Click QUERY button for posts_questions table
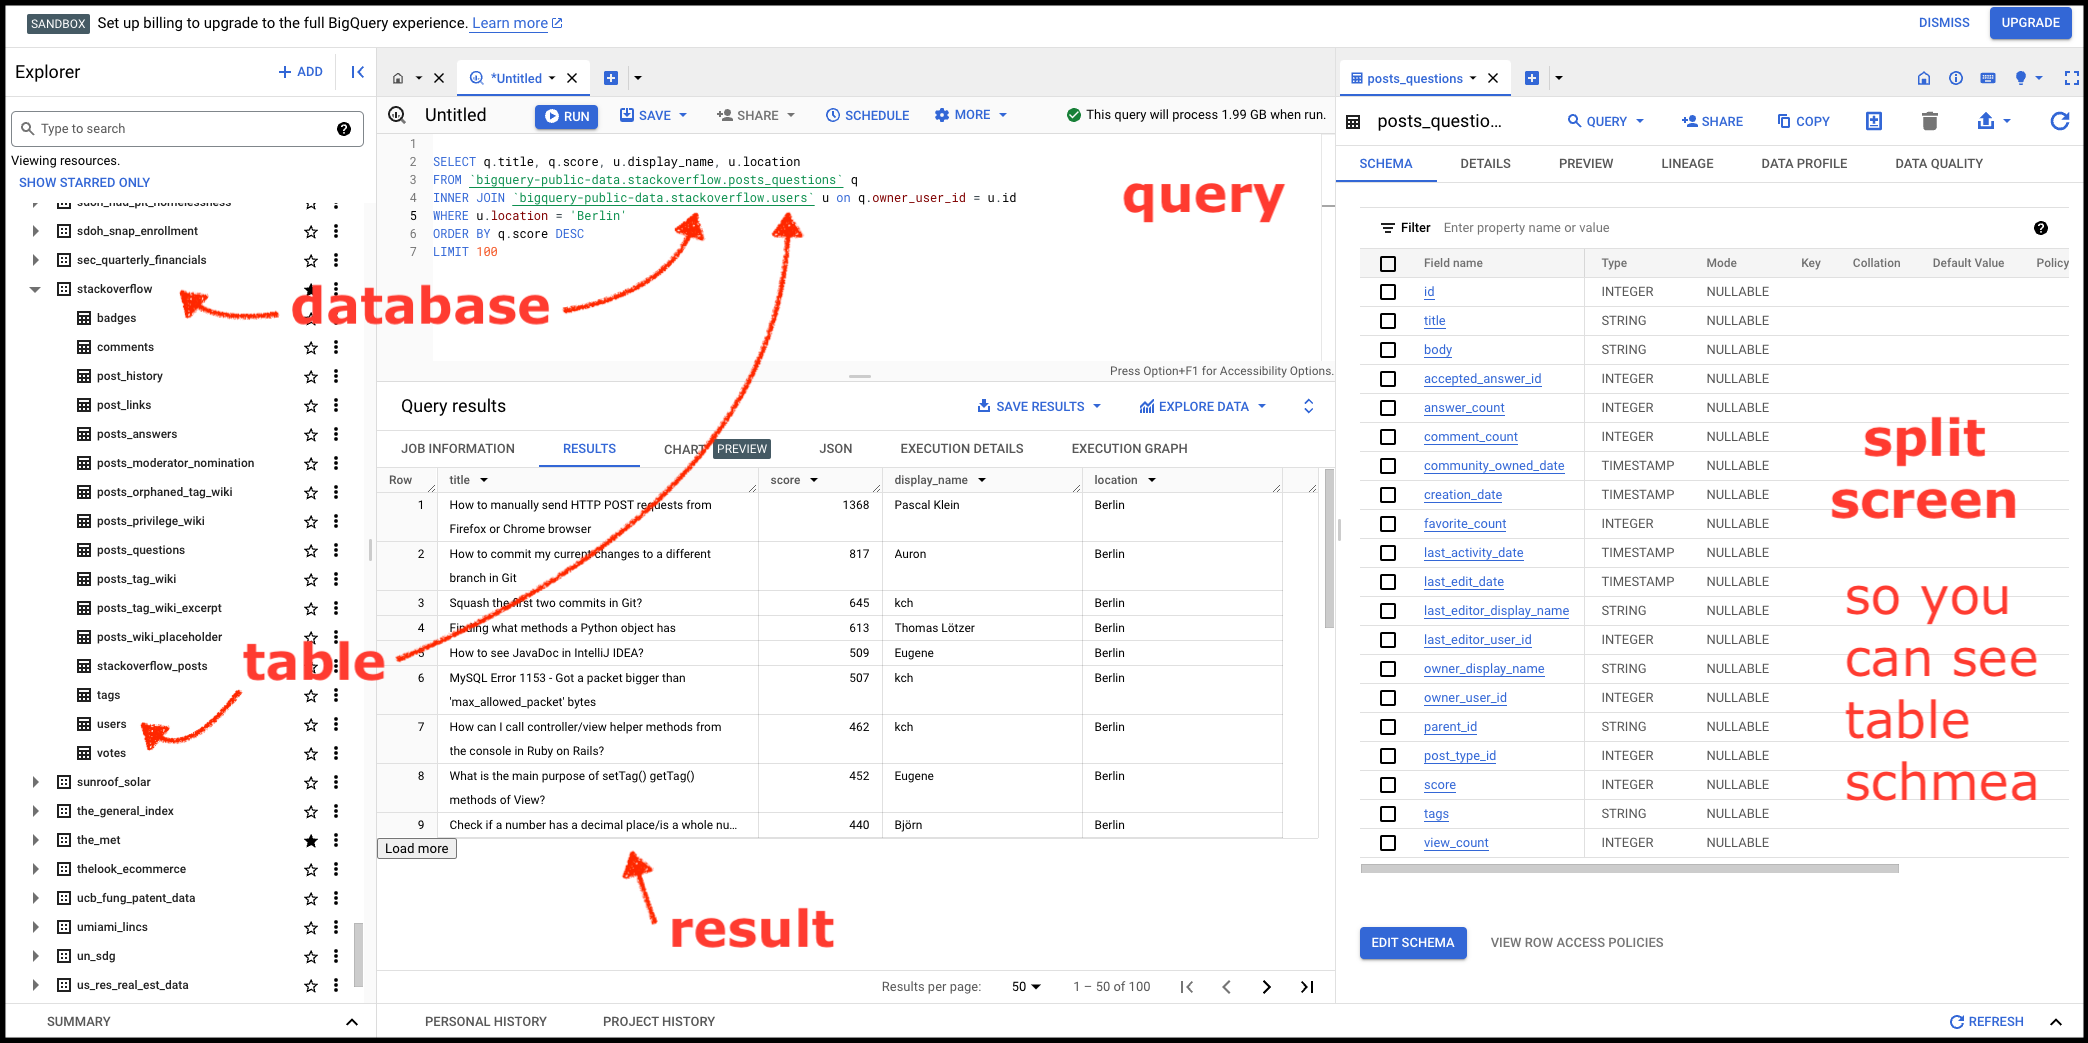 [x=1606, y=122]
